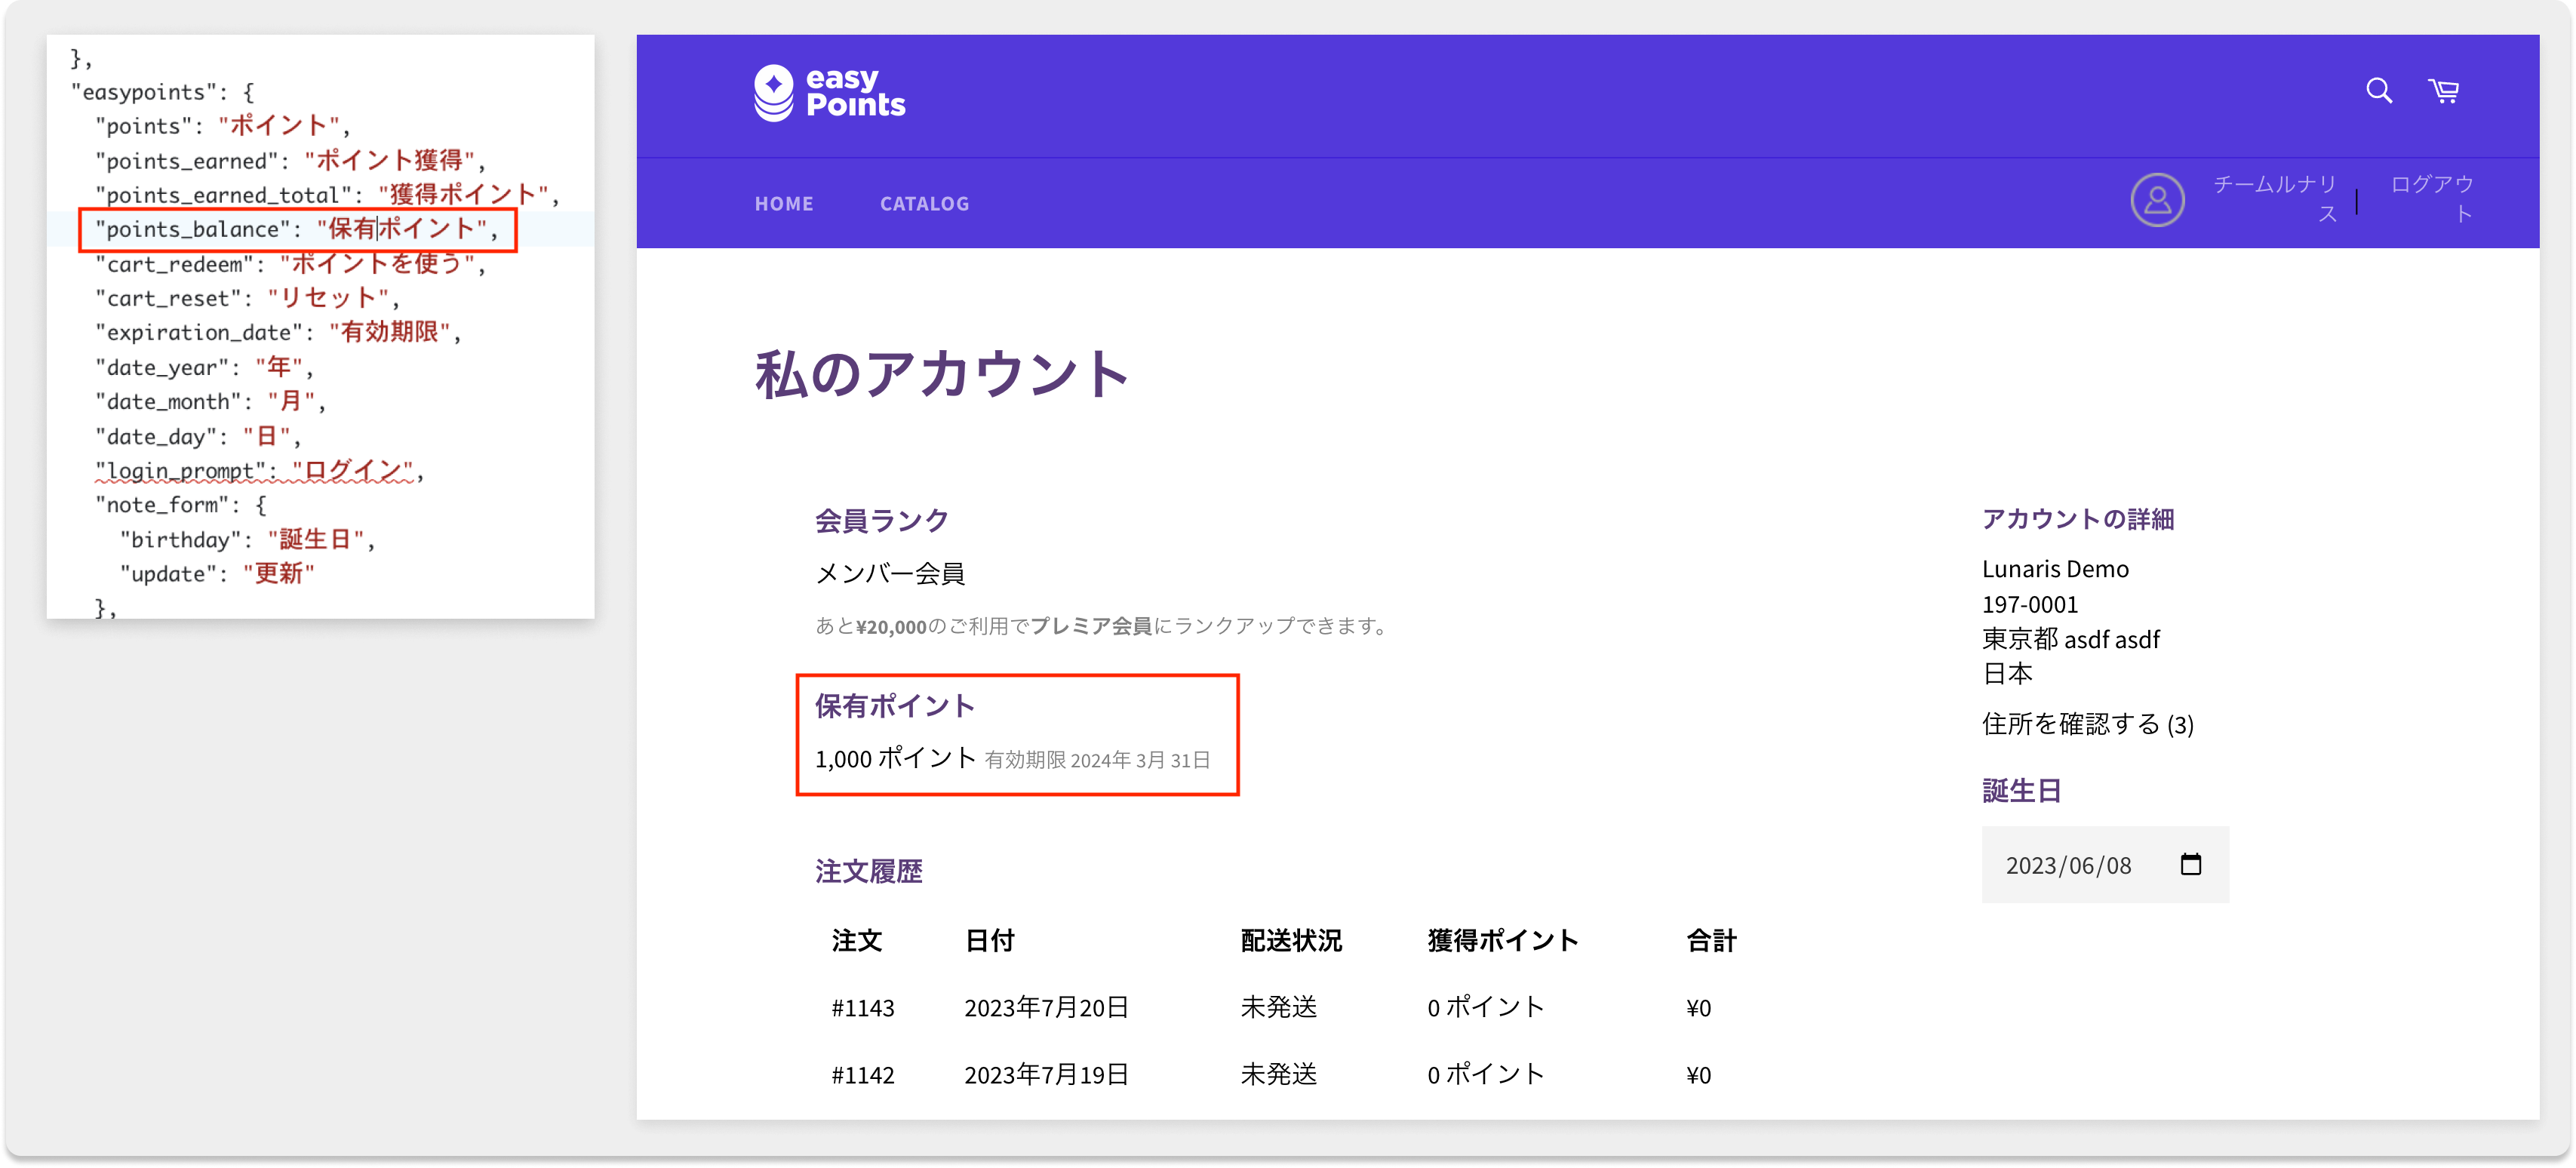Click 住所を確認する (3) address link

(2087, 724)
